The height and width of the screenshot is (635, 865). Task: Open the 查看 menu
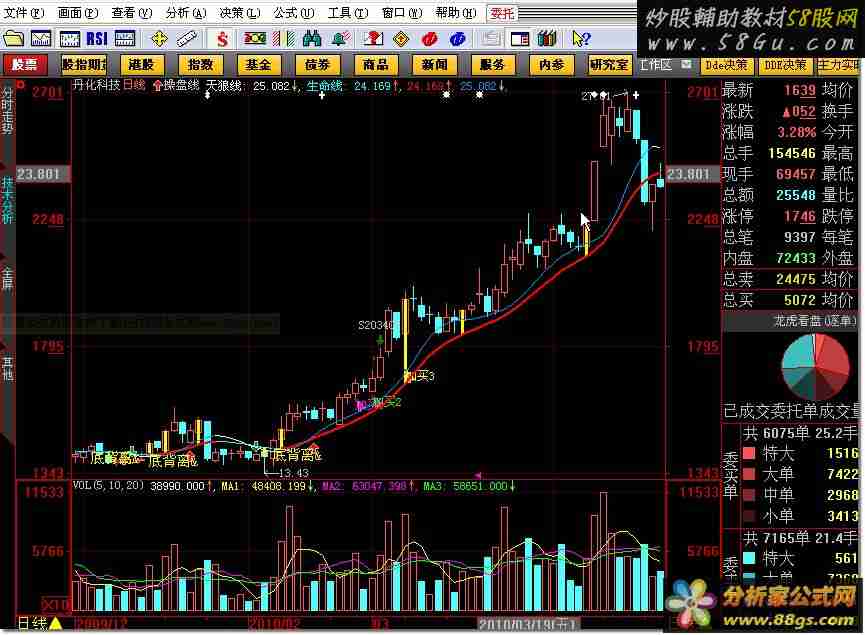tap(131, 13)
